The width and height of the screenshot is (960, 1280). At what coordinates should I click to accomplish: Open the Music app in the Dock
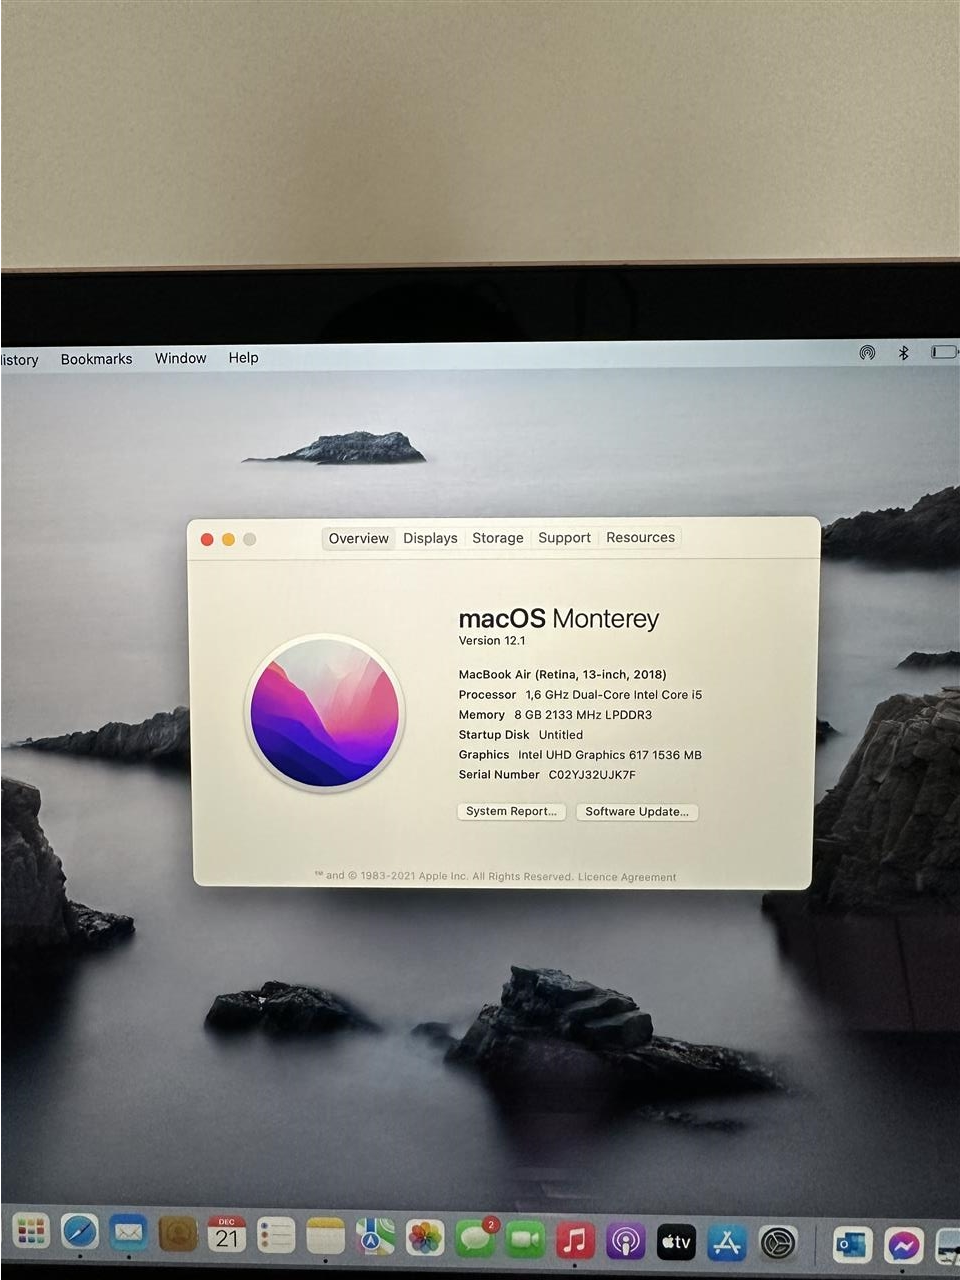(x=575, y=1241)
